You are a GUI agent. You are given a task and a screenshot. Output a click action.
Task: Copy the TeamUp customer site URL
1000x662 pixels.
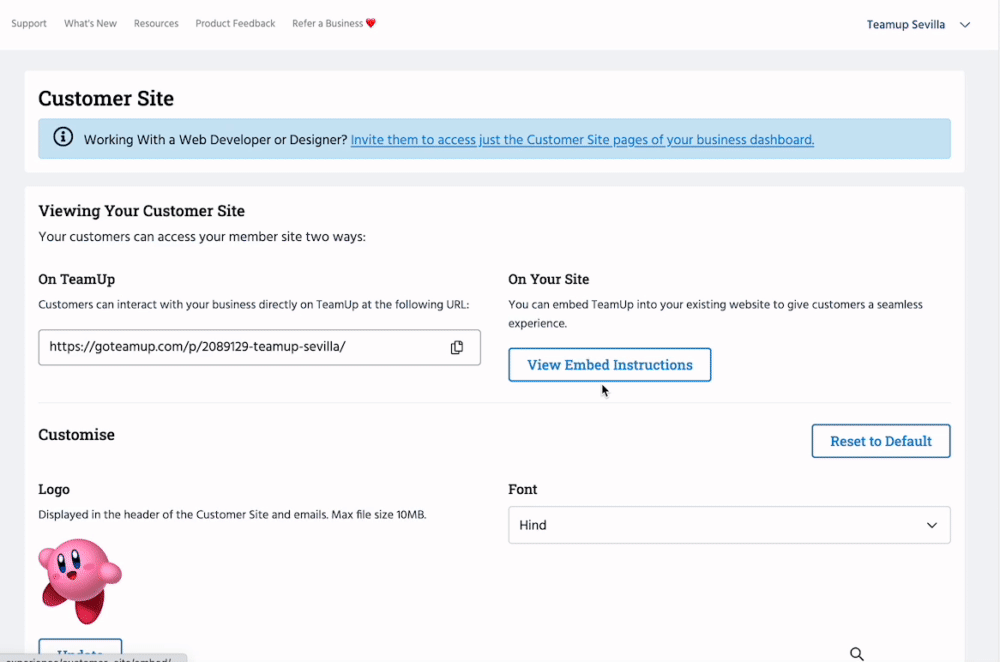[457, 347]
